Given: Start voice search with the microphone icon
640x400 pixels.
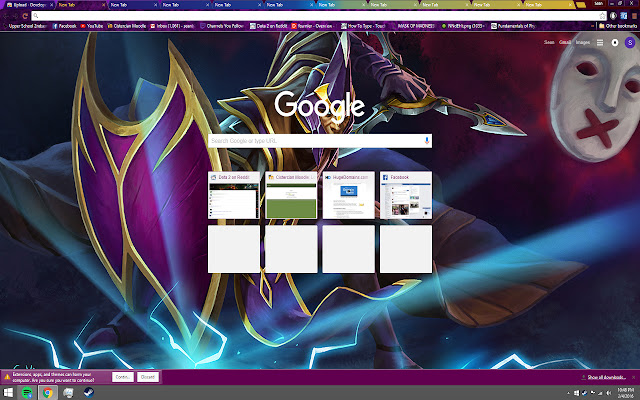Looking at the screenshot, I should [427, 141].
